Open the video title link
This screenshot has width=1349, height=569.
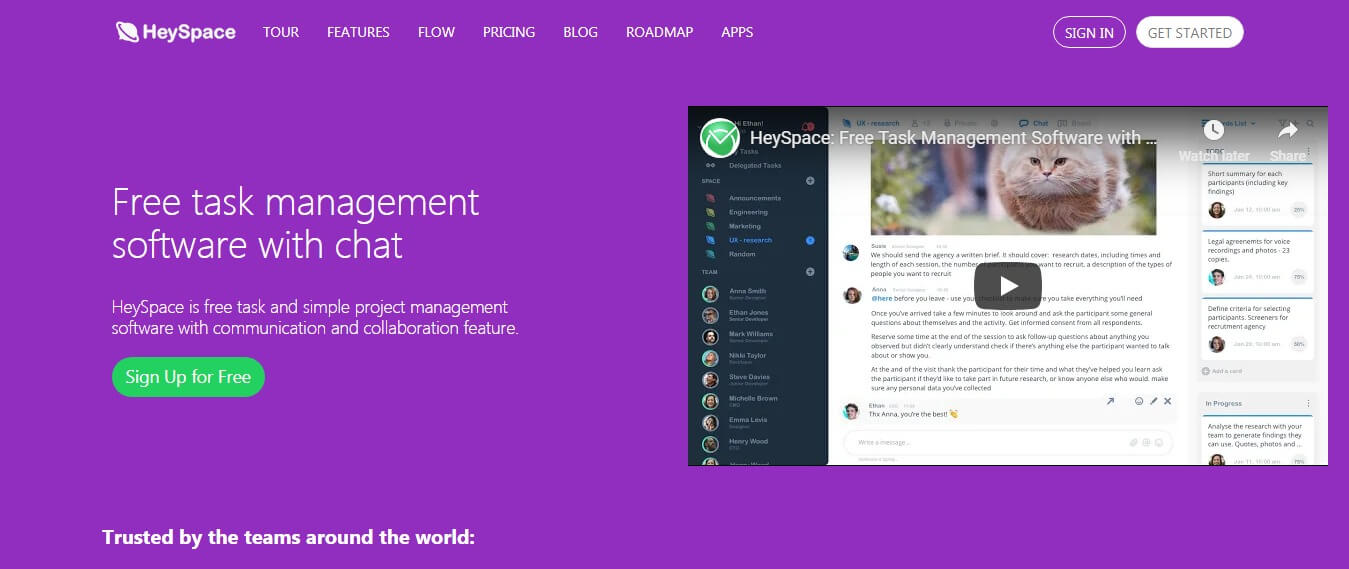tap(952, 138)
